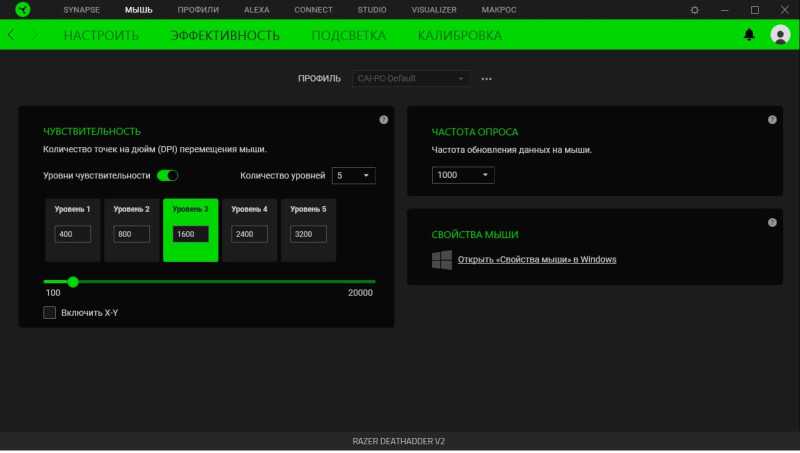Select the Уровень 5 stage
The image size is (800, 453).
click(308, 230)
